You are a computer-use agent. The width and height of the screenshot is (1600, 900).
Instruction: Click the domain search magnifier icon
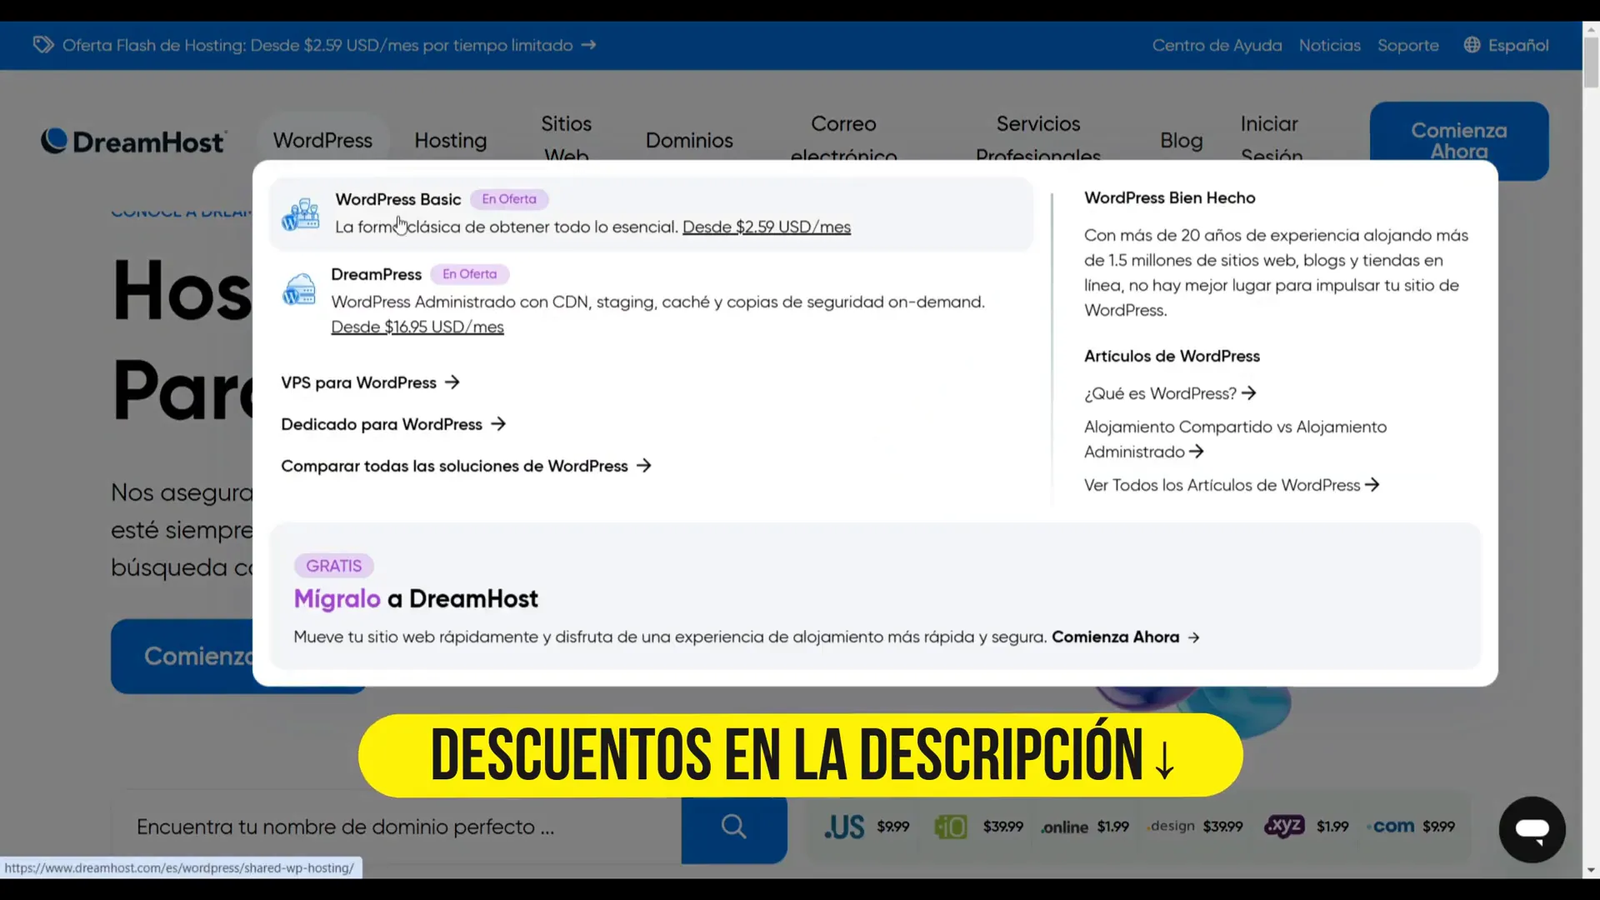733,827
